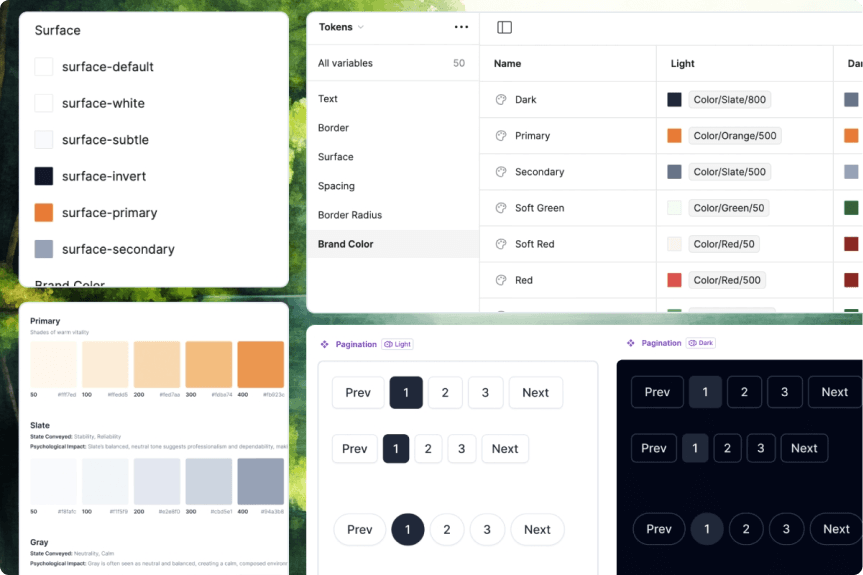Open the Spacing variables group
Viewport: 863px width, 575px height.
pyautogui.click(x=336, y=186)
